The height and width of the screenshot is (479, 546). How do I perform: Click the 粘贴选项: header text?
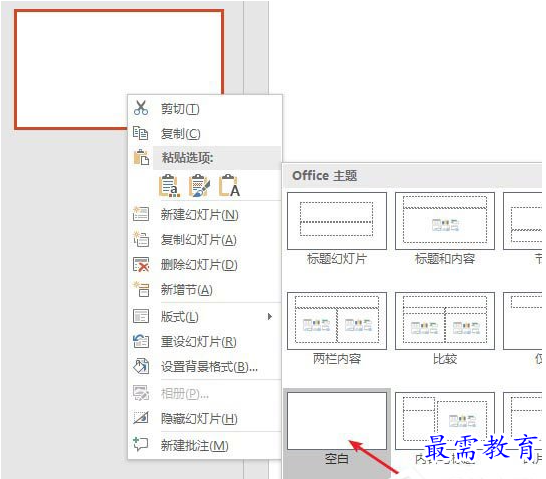tap(187, 158)
